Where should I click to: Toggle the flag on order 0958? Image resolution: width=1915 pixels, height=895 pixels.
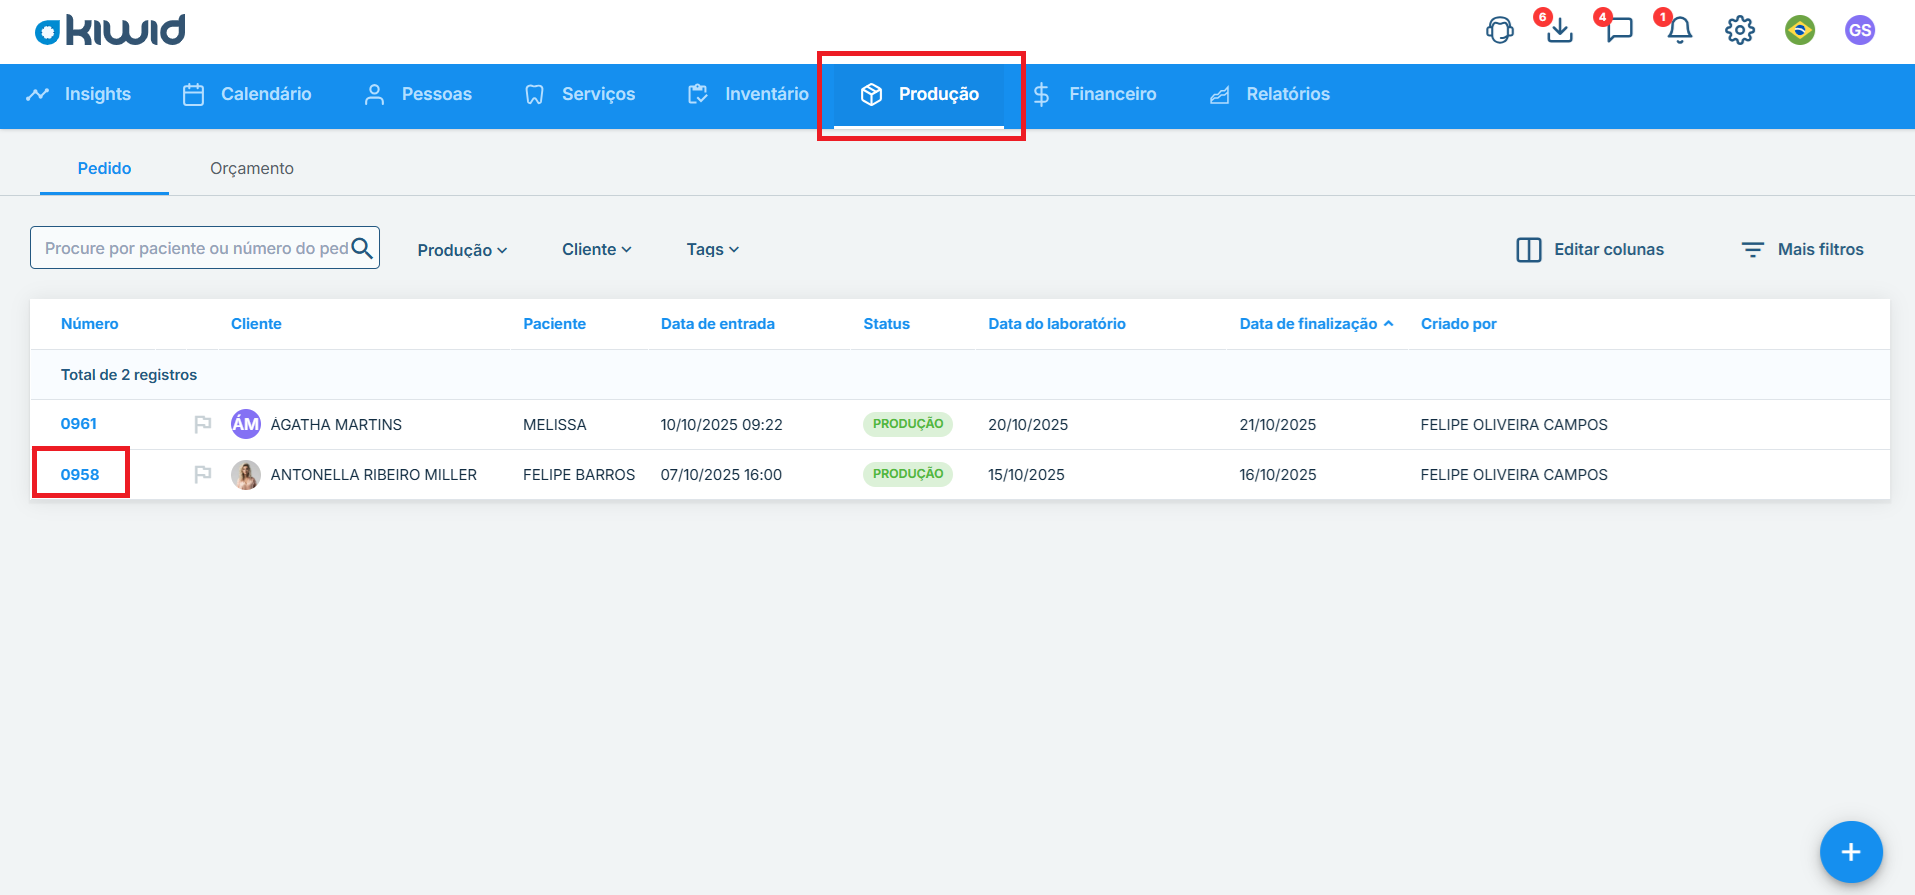[203, 474]
